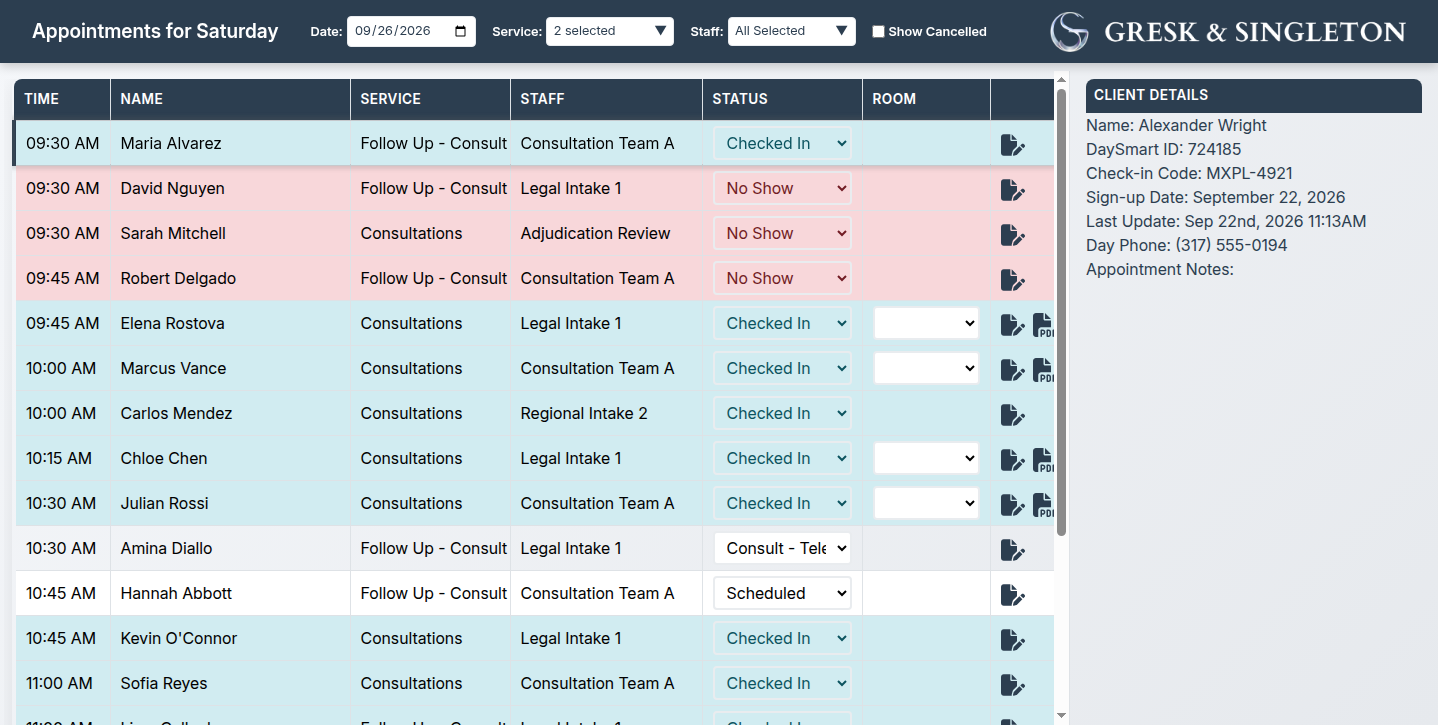Image resolution: width=1438 pixels, height=725 pixels.
Task: Select the Sofia Reyes name cell
Action: click(x=230, y=684)
